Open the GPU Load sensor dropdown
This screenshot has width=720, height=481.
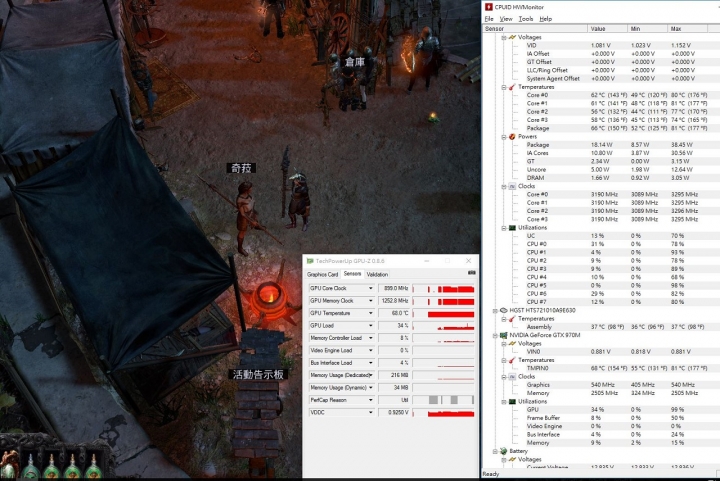click(371, 325)
